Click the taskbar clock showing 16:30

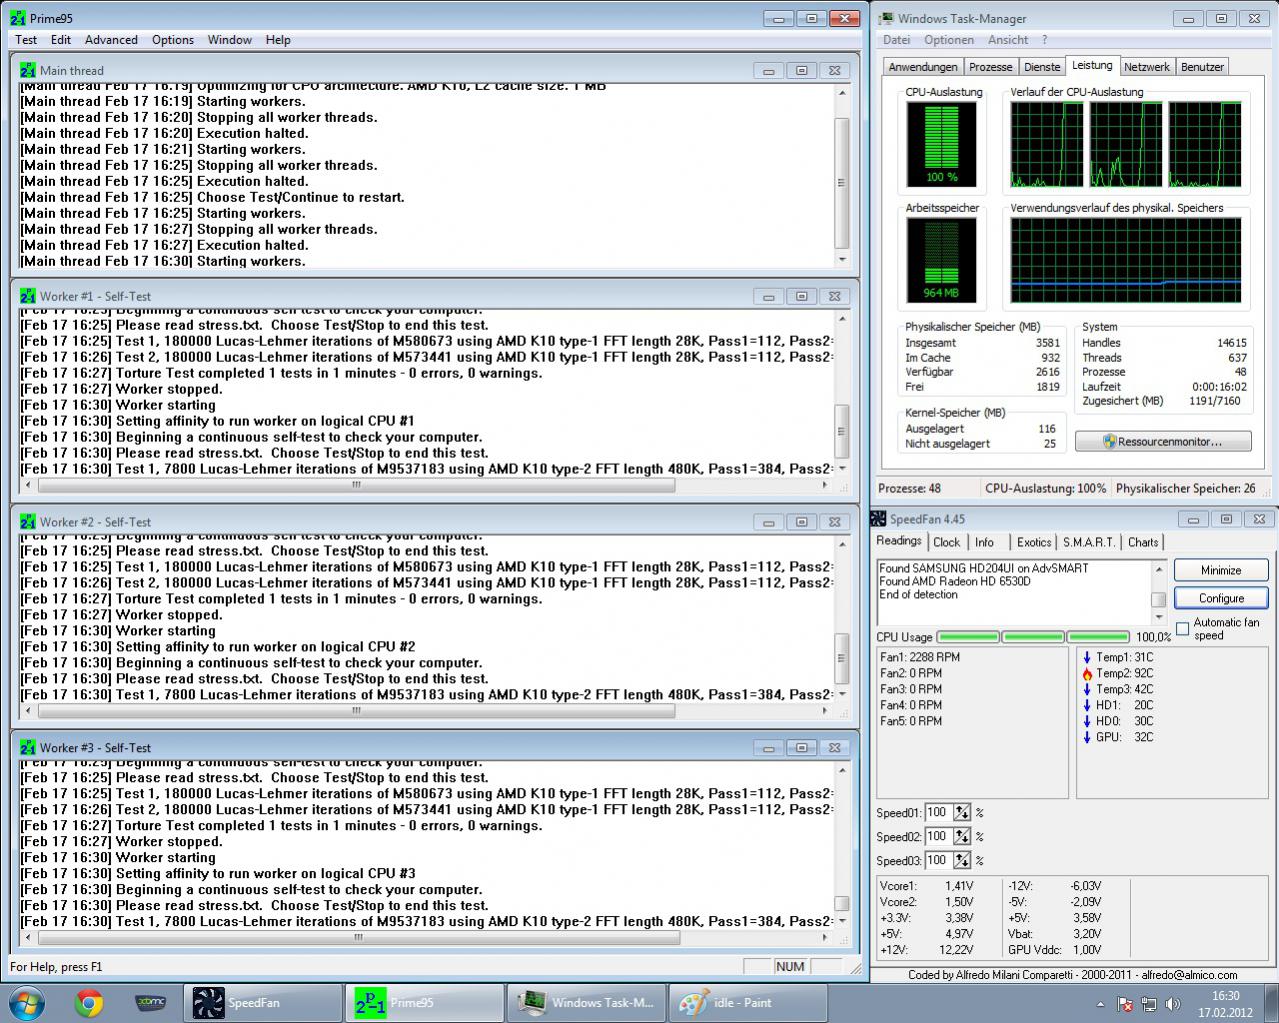[1225, 1003]
